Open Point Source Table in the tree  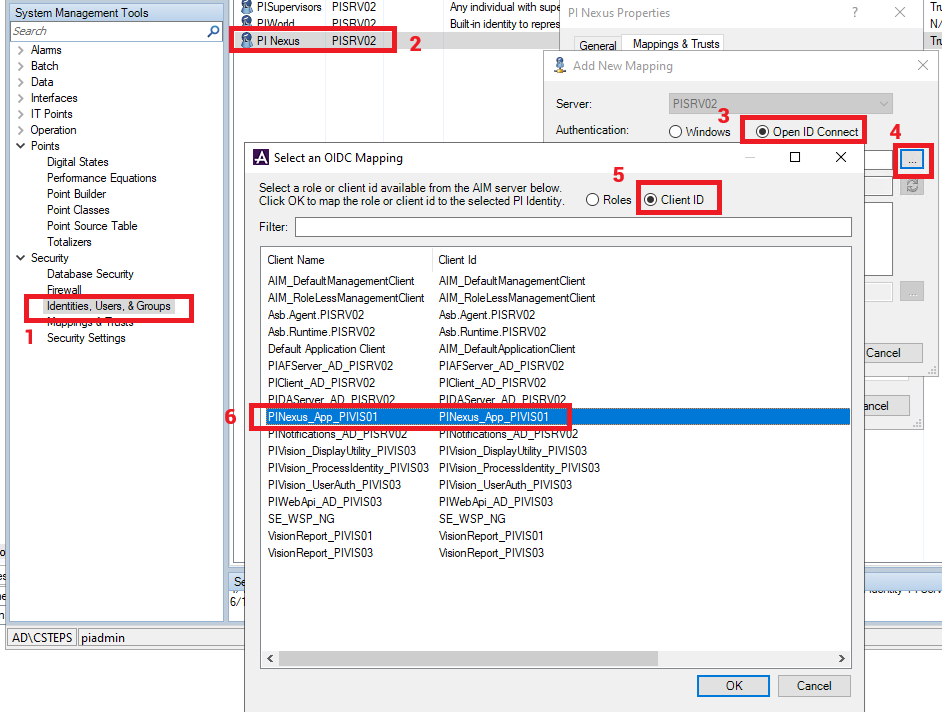(x=92, y=226)
